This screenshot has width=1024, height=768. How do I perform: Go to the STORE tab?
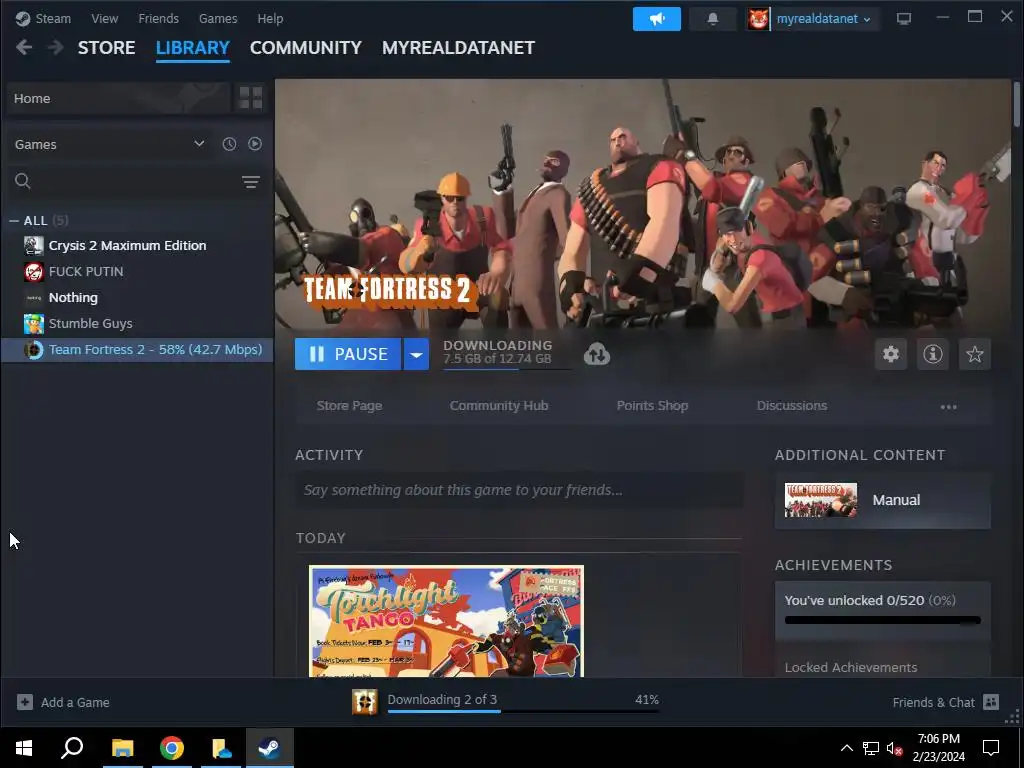(106, 48)
